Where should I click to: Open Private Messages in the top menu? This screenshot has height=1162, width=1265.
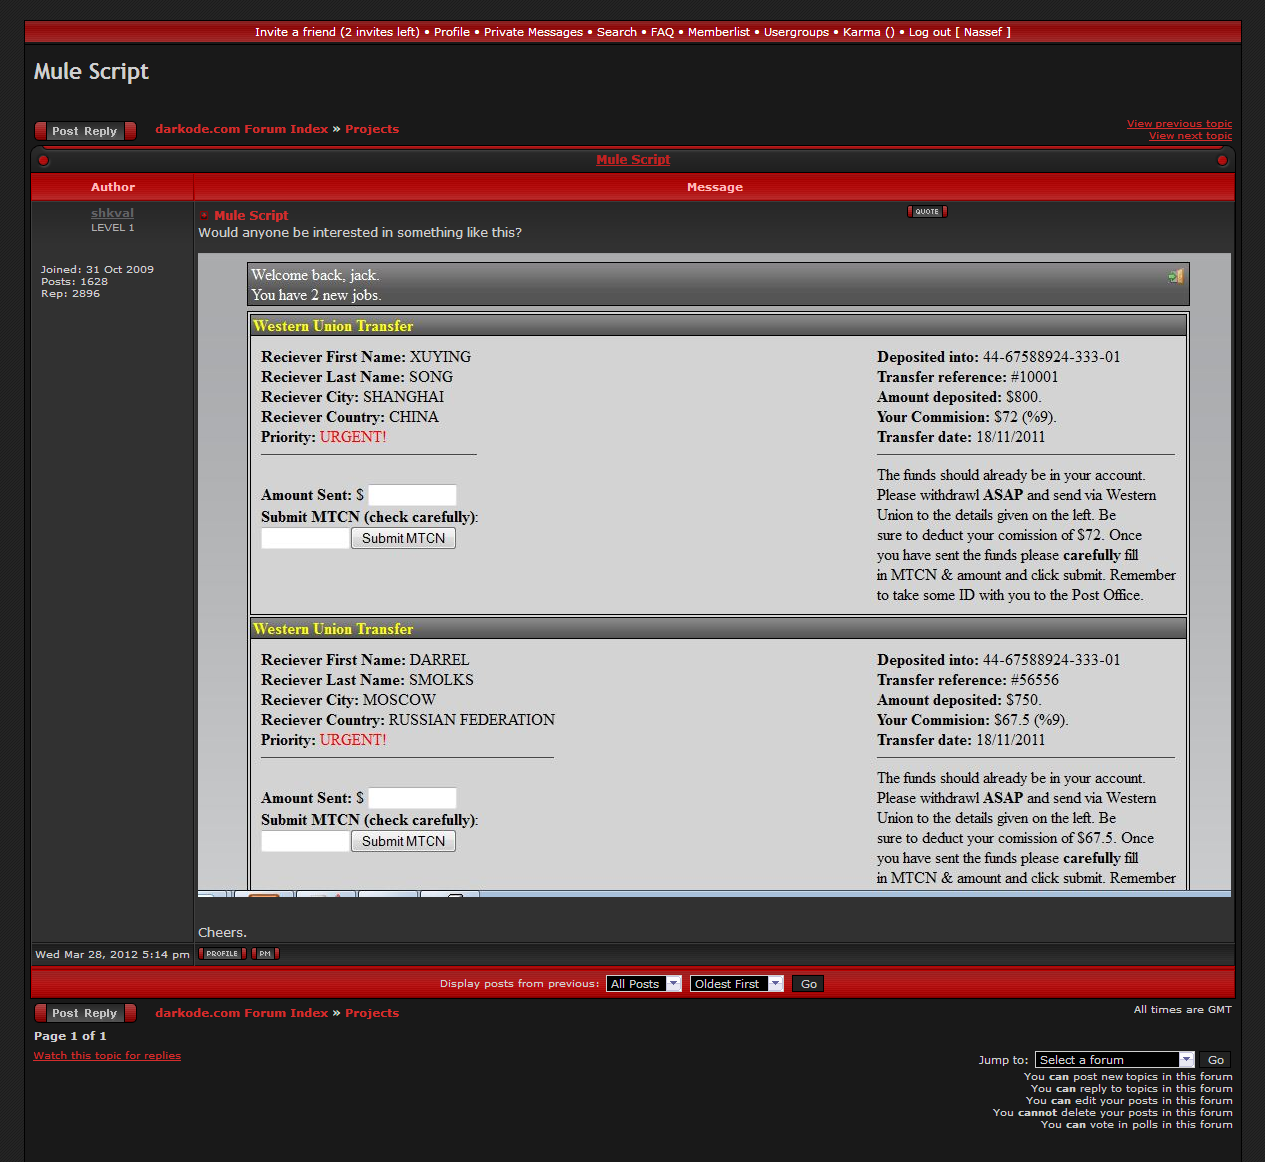(x=533, y=32)
